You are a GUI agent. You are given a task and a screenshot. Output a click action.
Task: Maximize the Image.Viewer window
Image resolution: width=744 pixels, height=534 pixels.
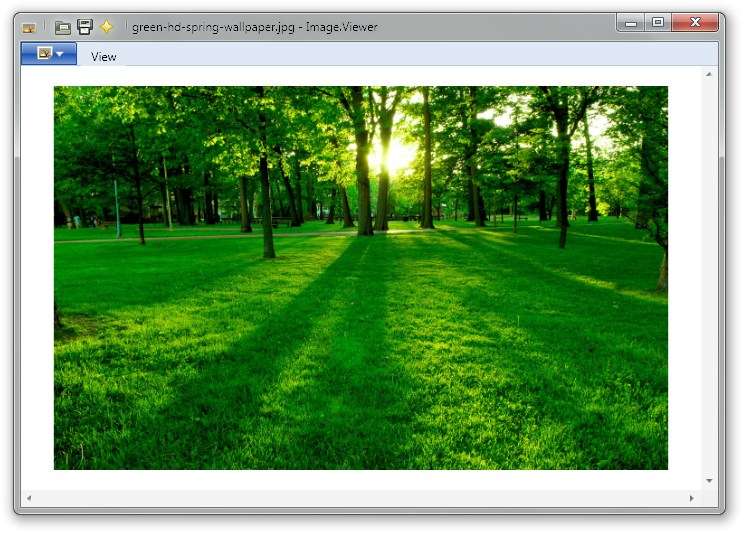[658, 22]
